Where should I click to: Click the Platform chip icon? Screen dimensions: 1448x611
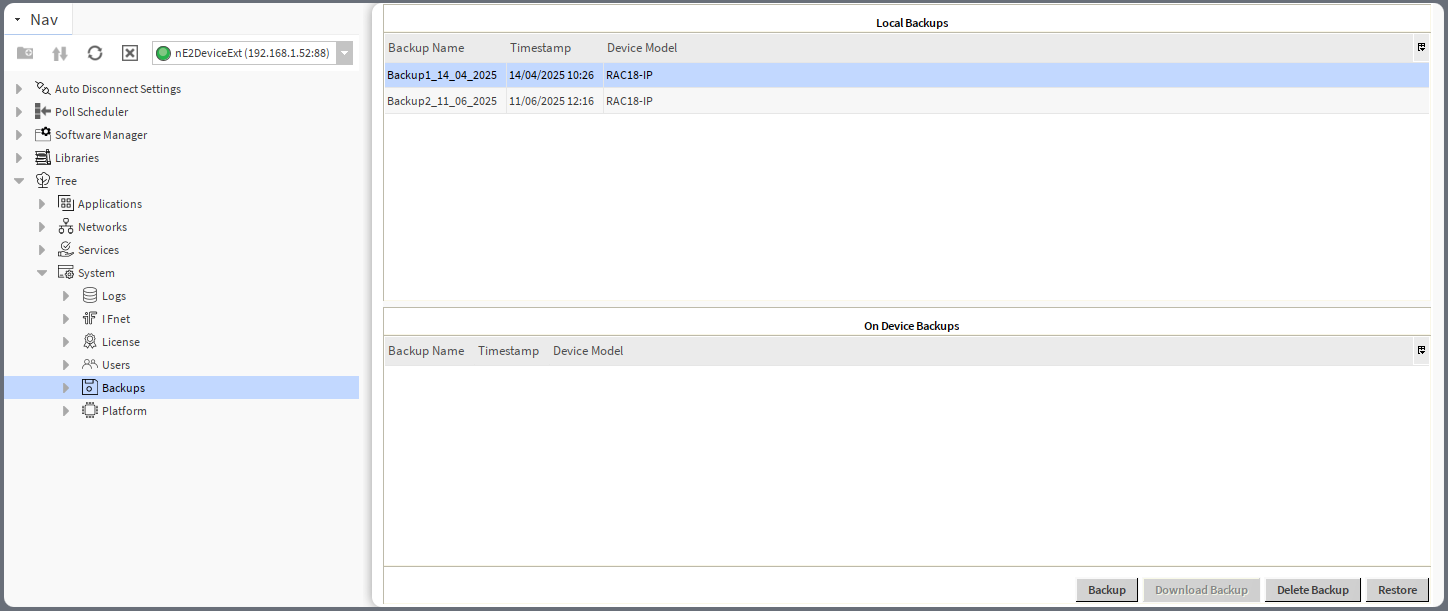click(x=89, y=410)
